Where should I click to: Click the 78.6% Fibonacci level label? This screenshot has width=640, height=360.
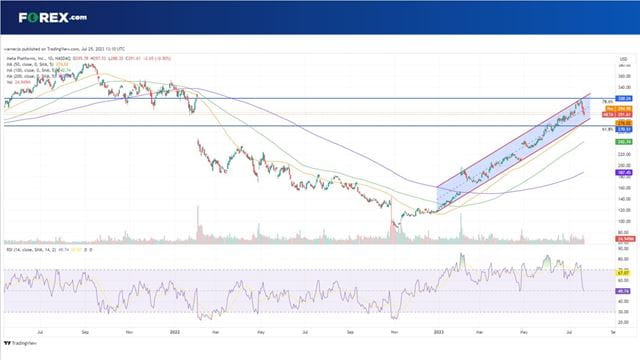pyautogui.click(x=608, y=102)
